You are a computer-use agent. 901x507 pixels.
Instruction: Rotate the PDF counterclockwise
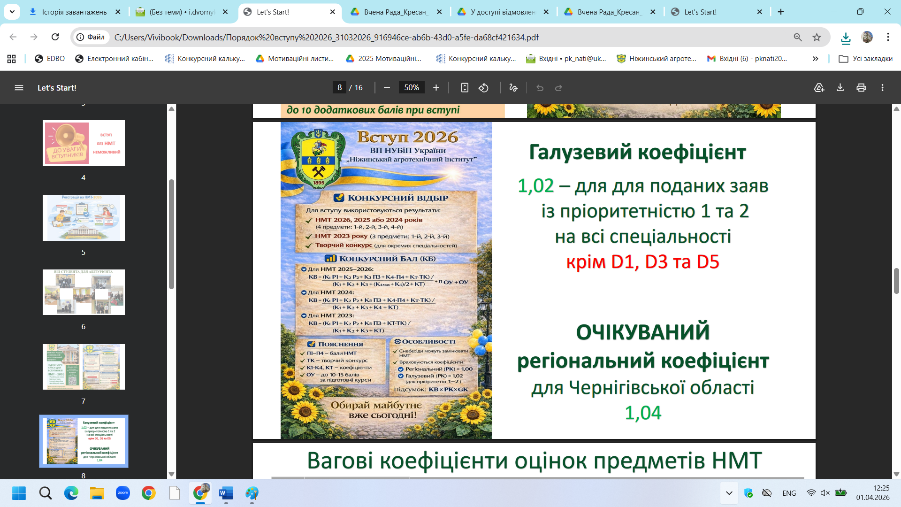pos(483,87)
